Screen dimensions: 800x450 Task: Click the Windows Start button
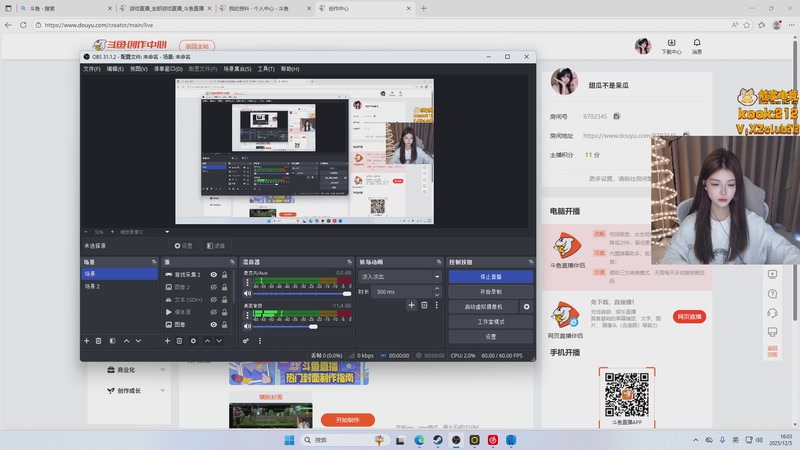click(289, 440)
